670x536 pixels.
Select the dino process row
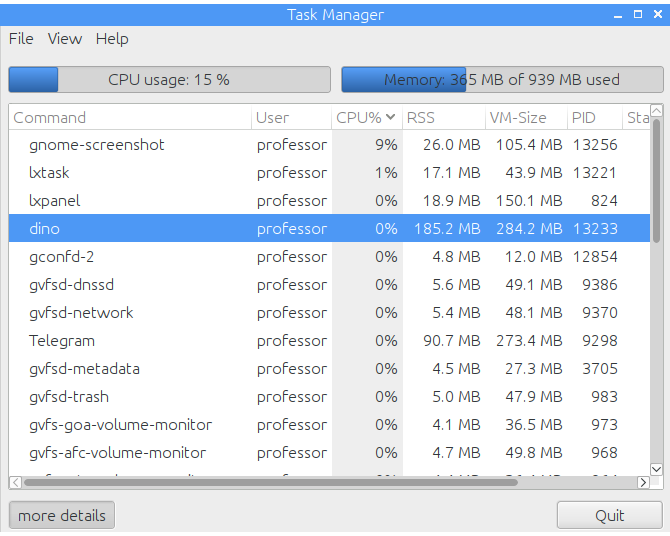coord(329,229)
